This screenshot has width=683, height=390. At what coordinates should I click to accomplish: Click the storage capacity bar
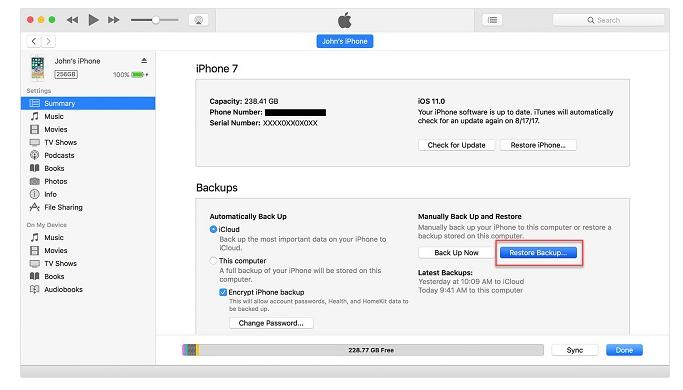(x=363, y=350)
